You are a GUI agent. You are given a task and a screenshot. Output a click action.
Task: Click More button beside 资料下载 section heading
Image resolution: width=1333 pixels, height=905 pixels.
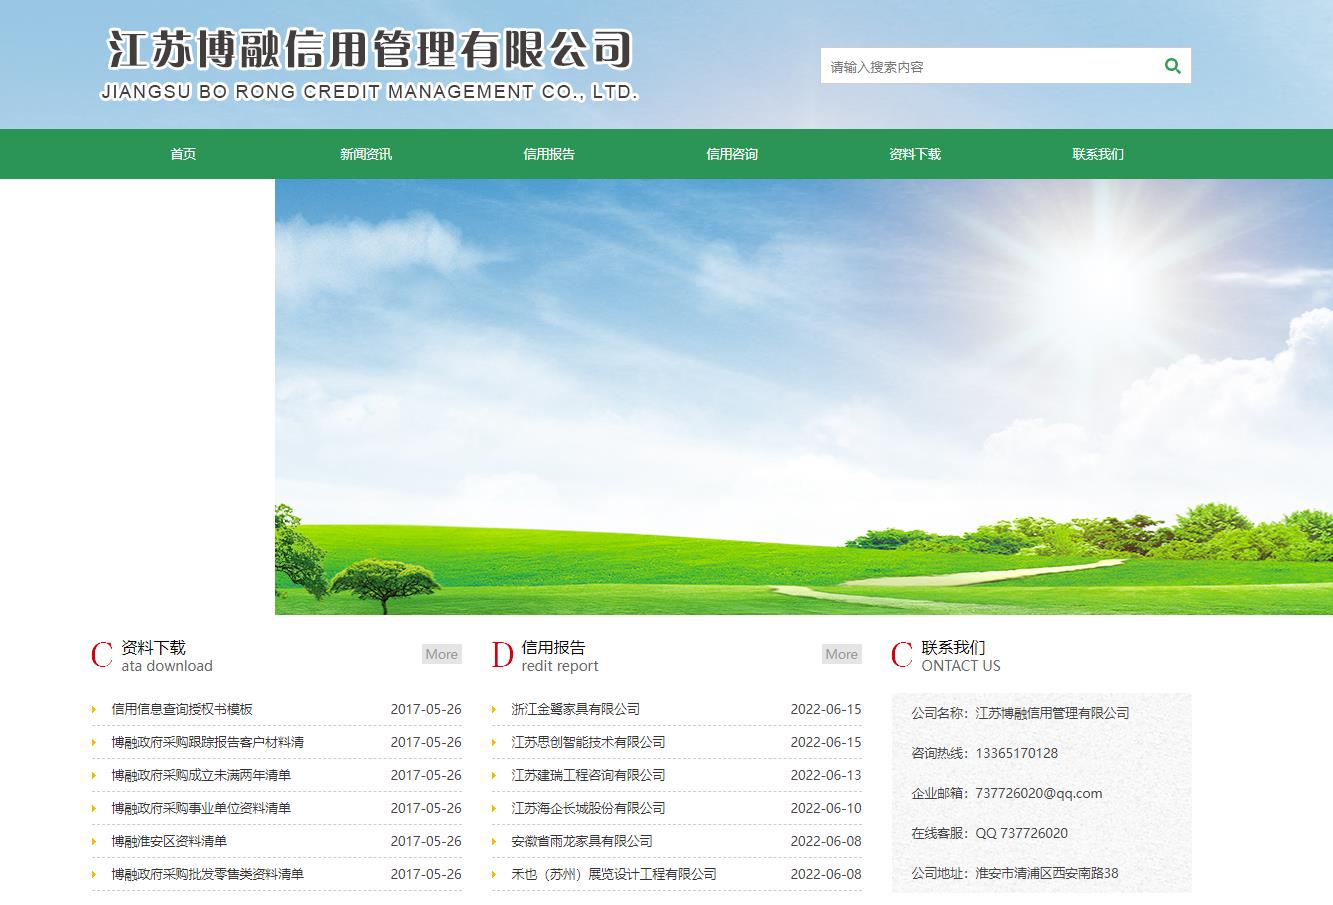point(441,654)
